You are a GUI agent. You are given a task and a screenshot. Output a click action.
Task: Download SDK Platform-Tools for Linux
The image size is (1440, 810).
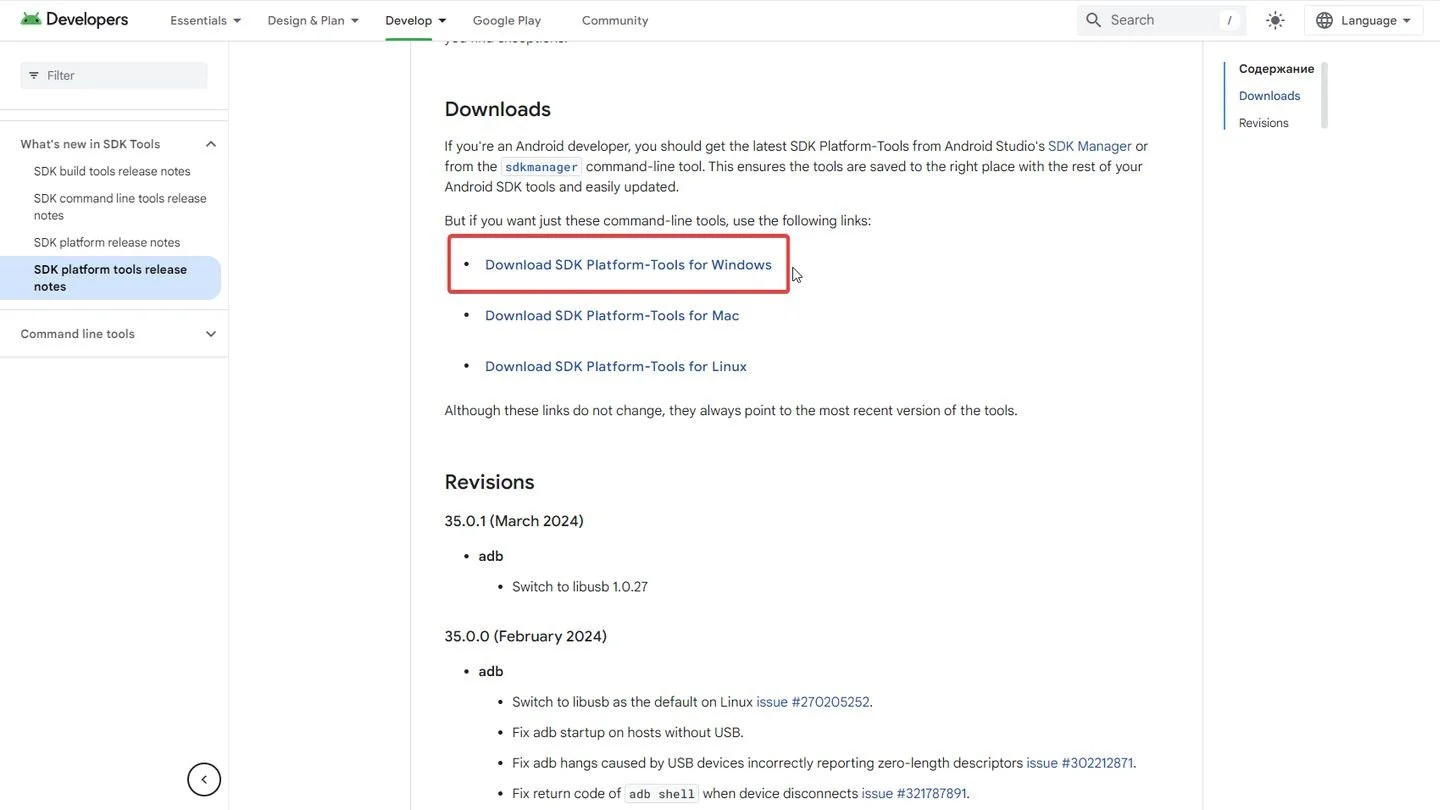(616, 367)
